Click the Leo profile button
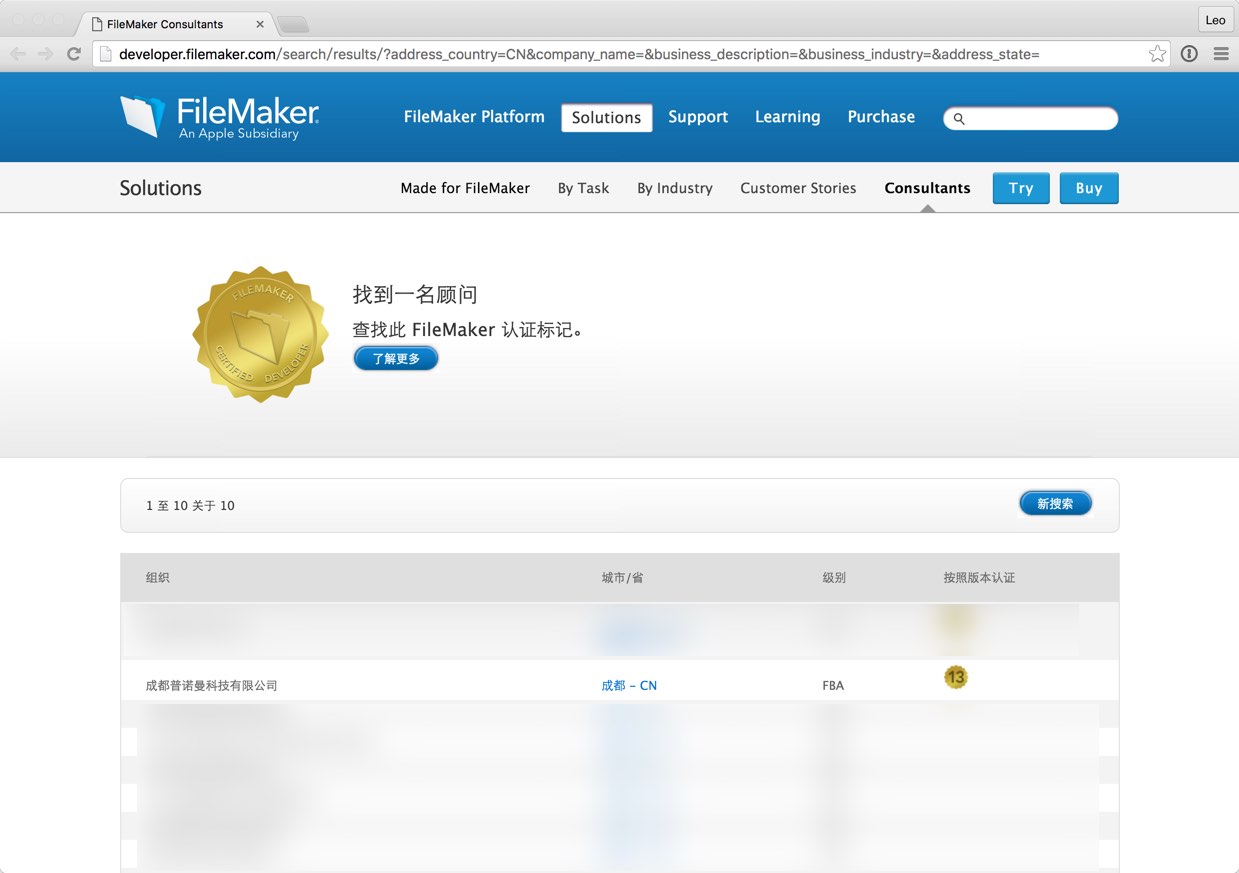This screenshot has width=1239, height=873. click(1215, 20)
